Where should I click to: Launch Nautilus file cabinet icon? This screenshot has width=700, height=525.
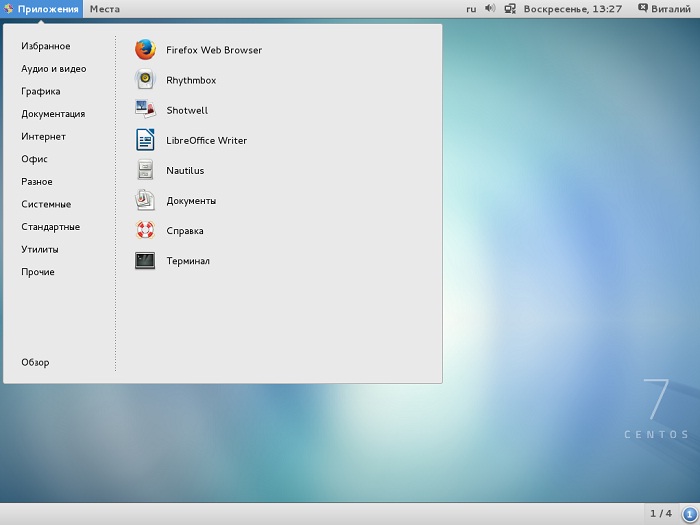[145, 170]
